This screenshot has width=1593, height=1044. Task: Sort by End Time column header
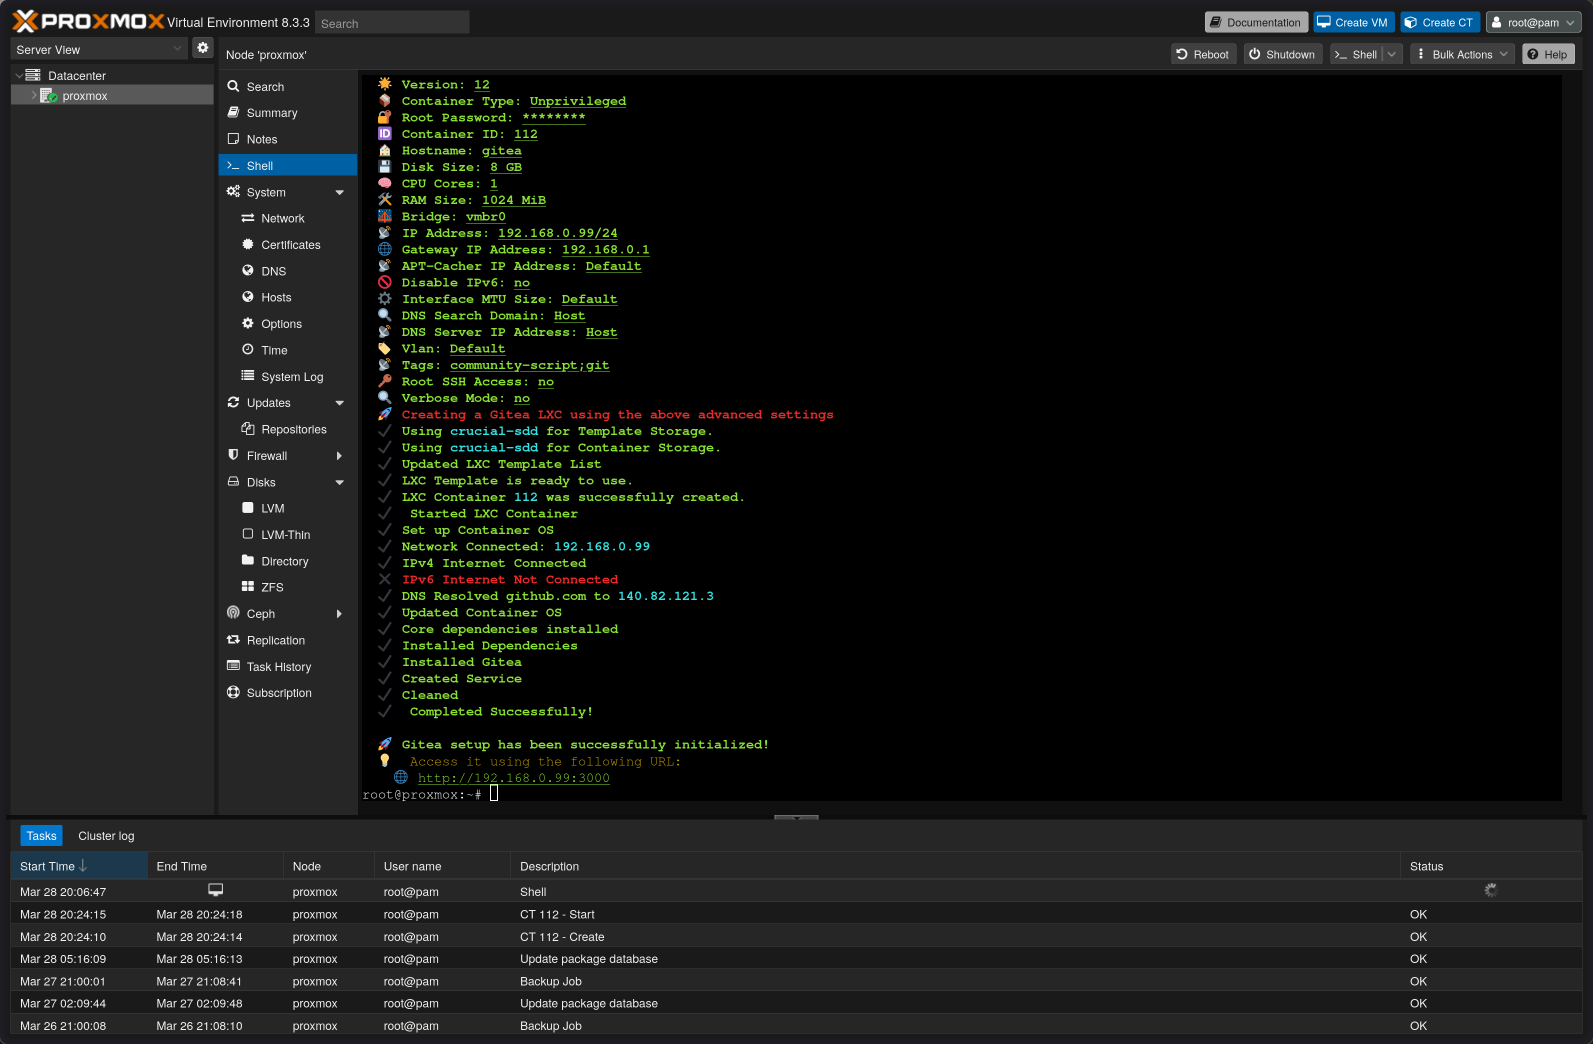point(215,866)
